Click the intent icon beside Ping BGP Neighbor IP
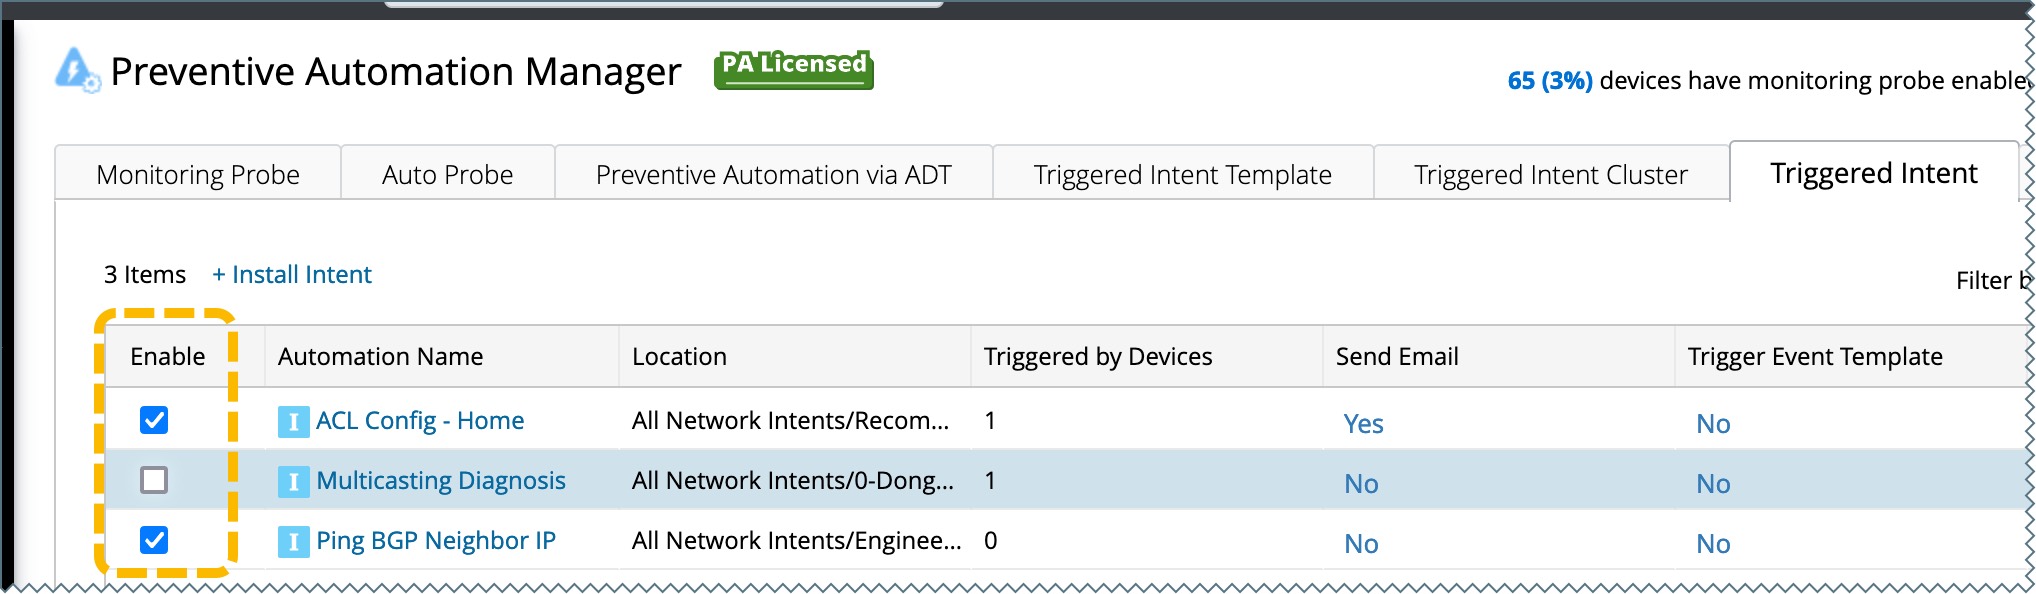Screen dimensions: 2036x594 tap(293, 542)
